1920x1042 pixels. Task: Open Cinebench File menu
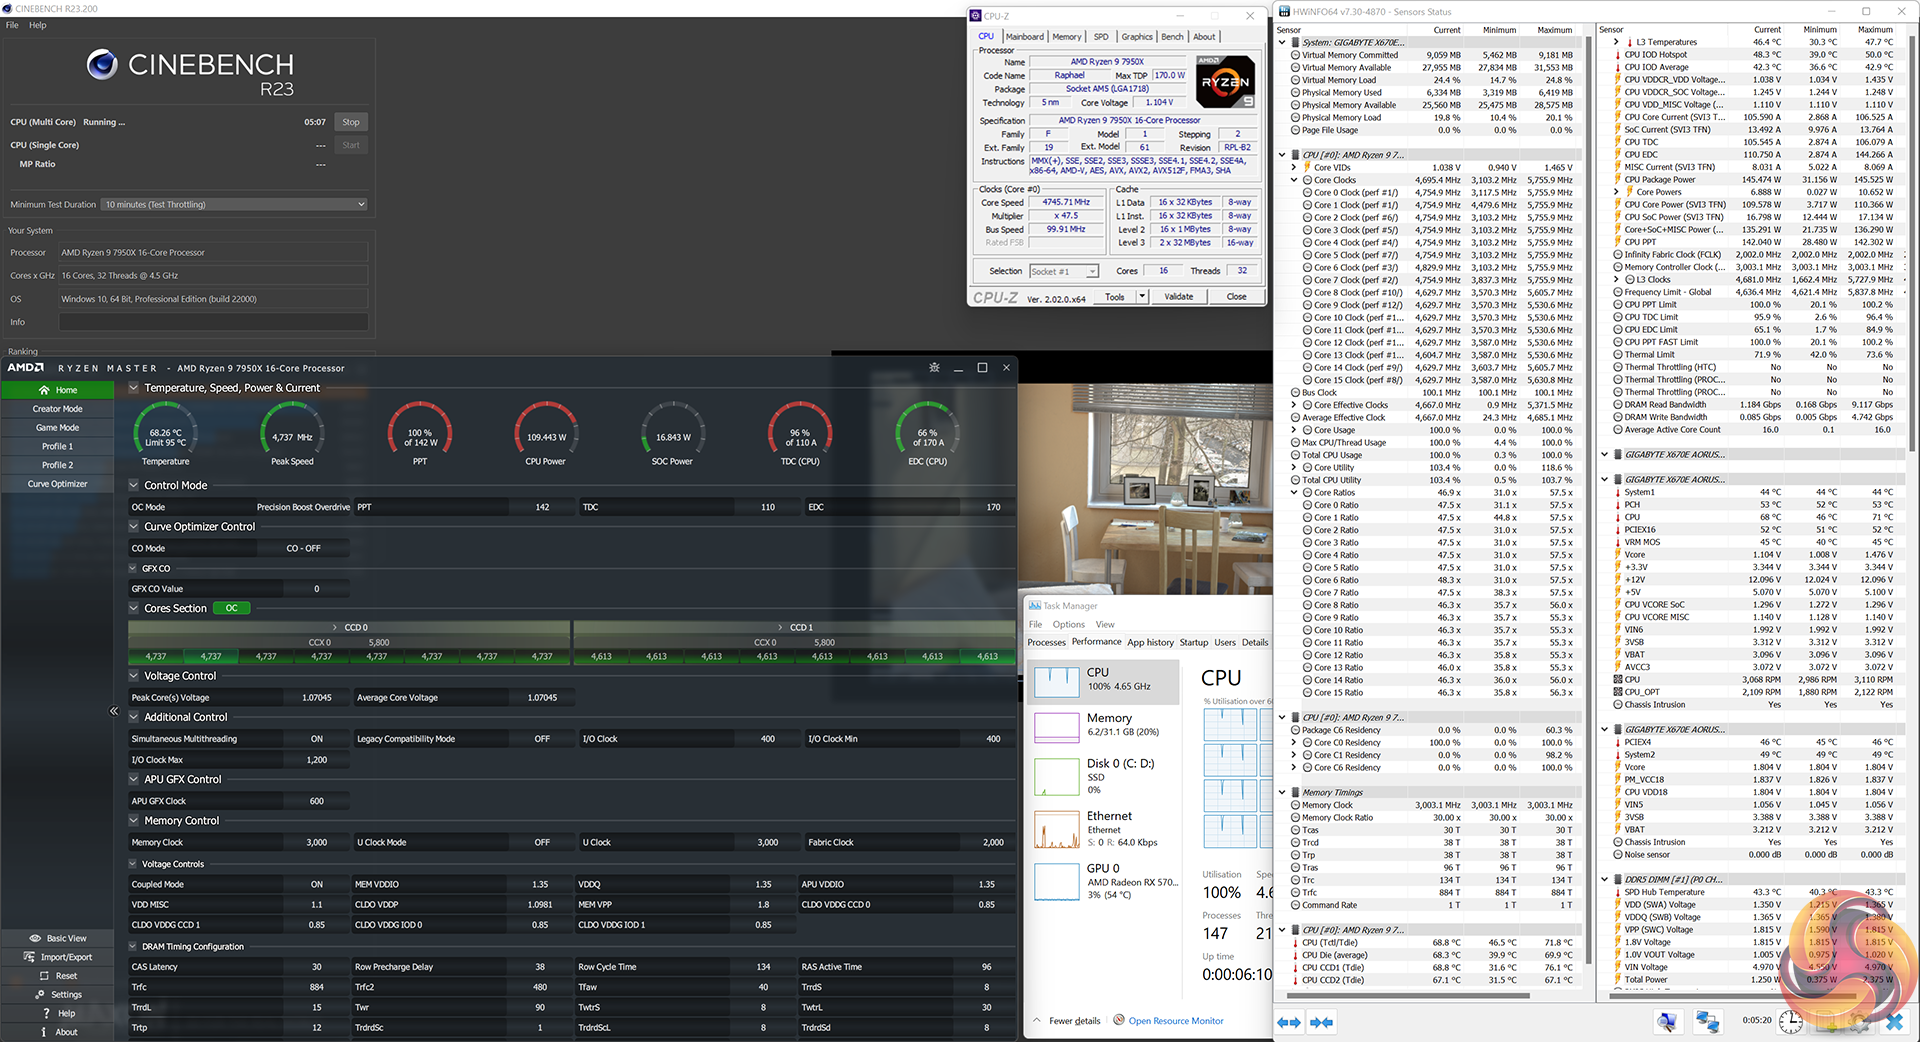pyautogui.click(x=12, y=25)
